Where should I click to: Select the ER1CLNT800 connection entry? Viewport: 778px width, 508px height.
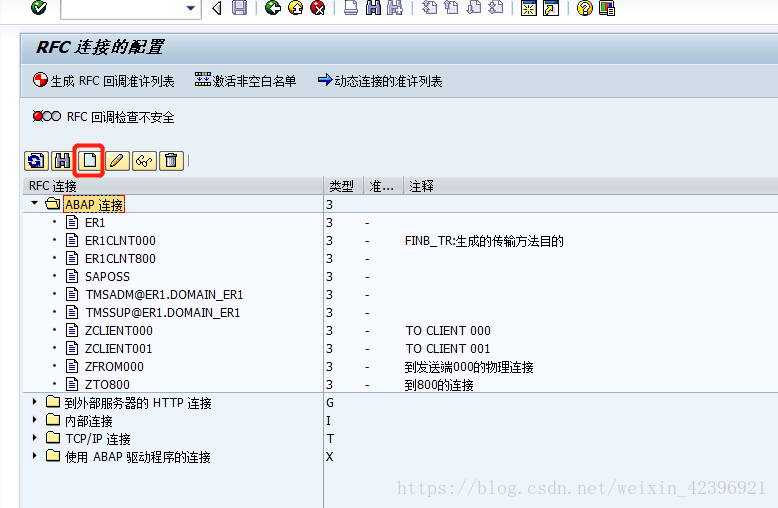tap(120, 258)
